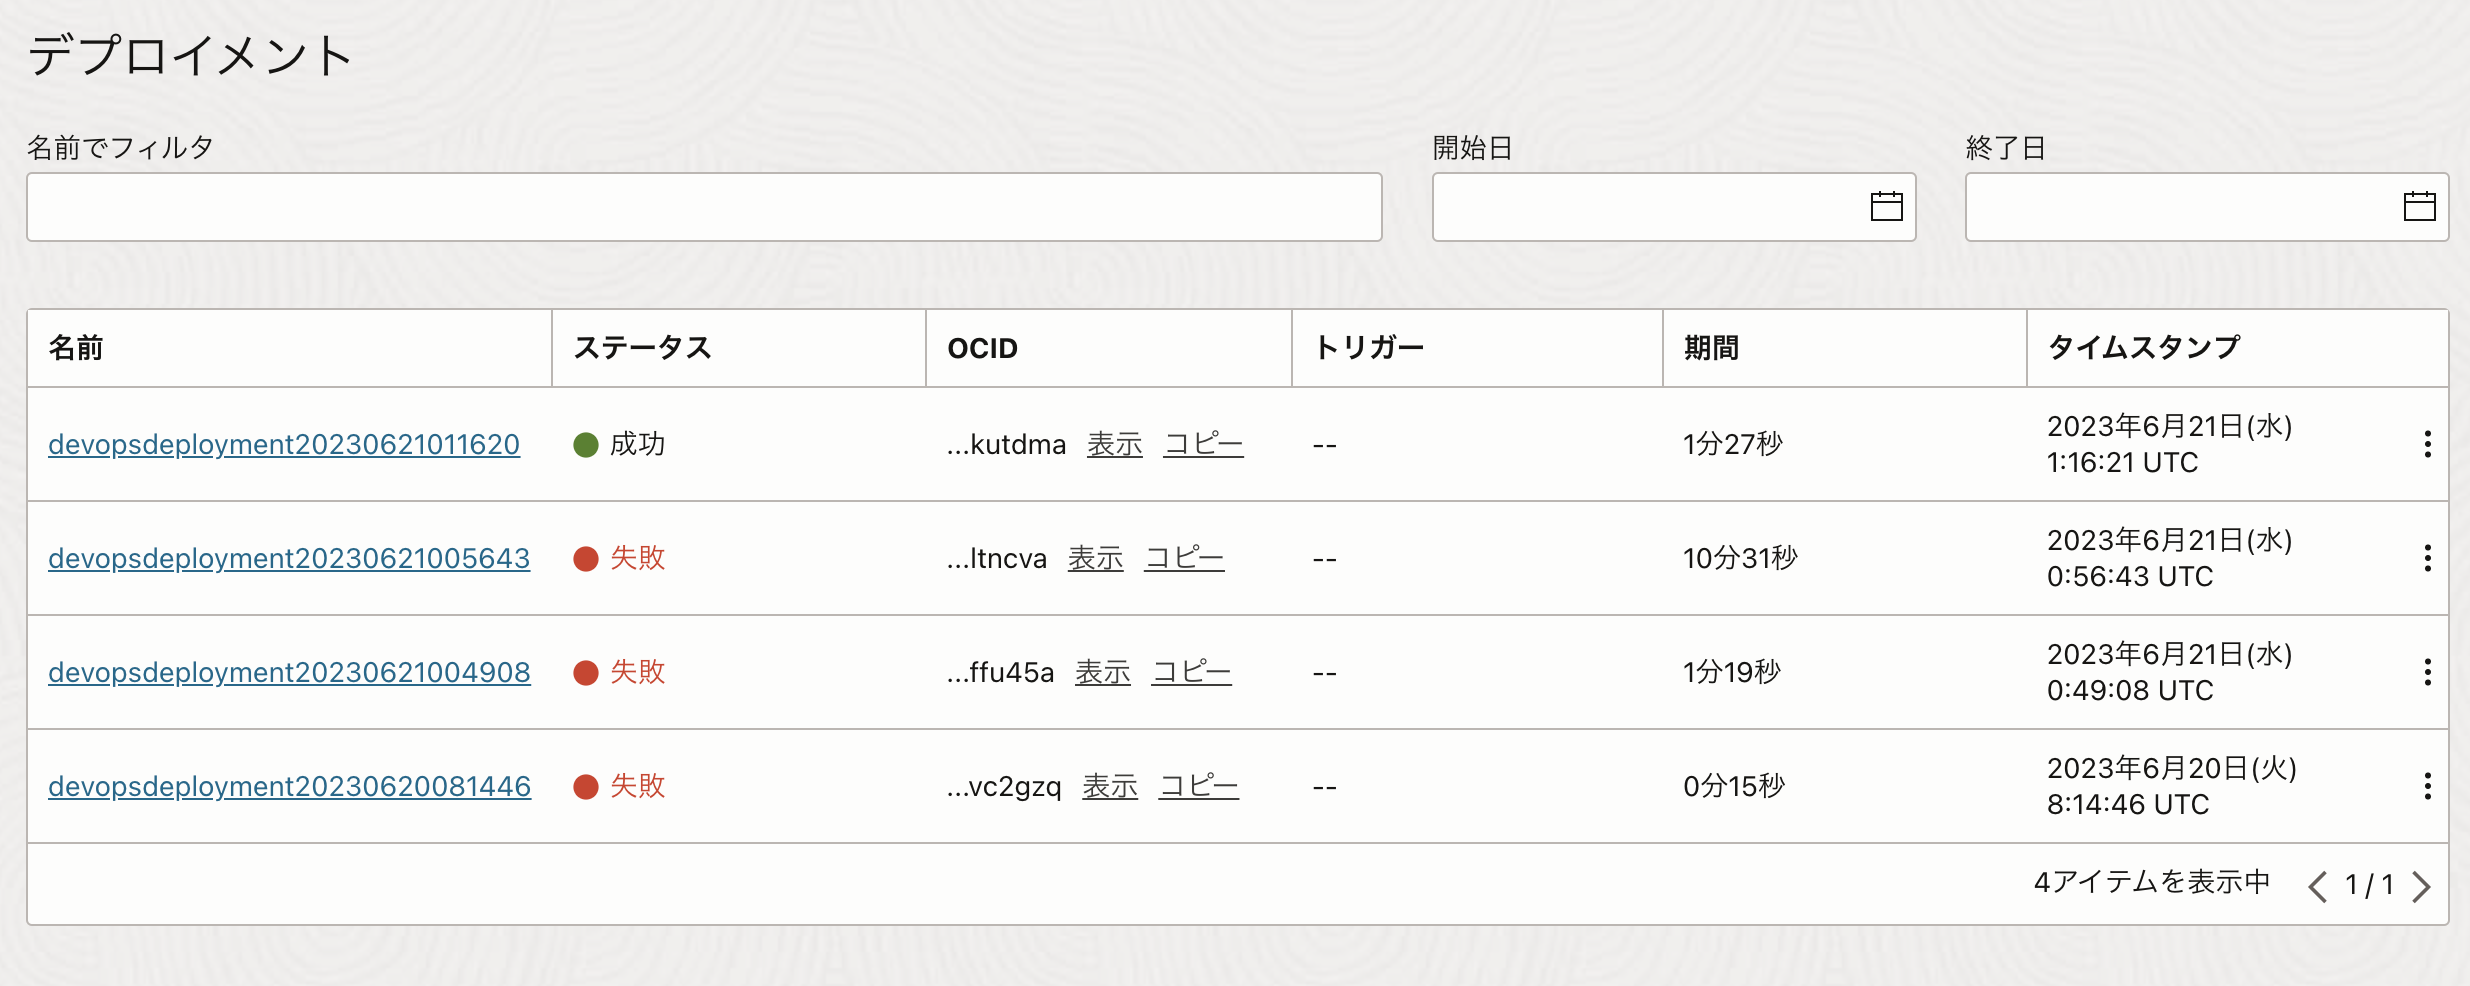Show full OCID ending in ffu45a
This screenshot has width=2470, height=986.
pyautogui.click(x=1102, y=672)
